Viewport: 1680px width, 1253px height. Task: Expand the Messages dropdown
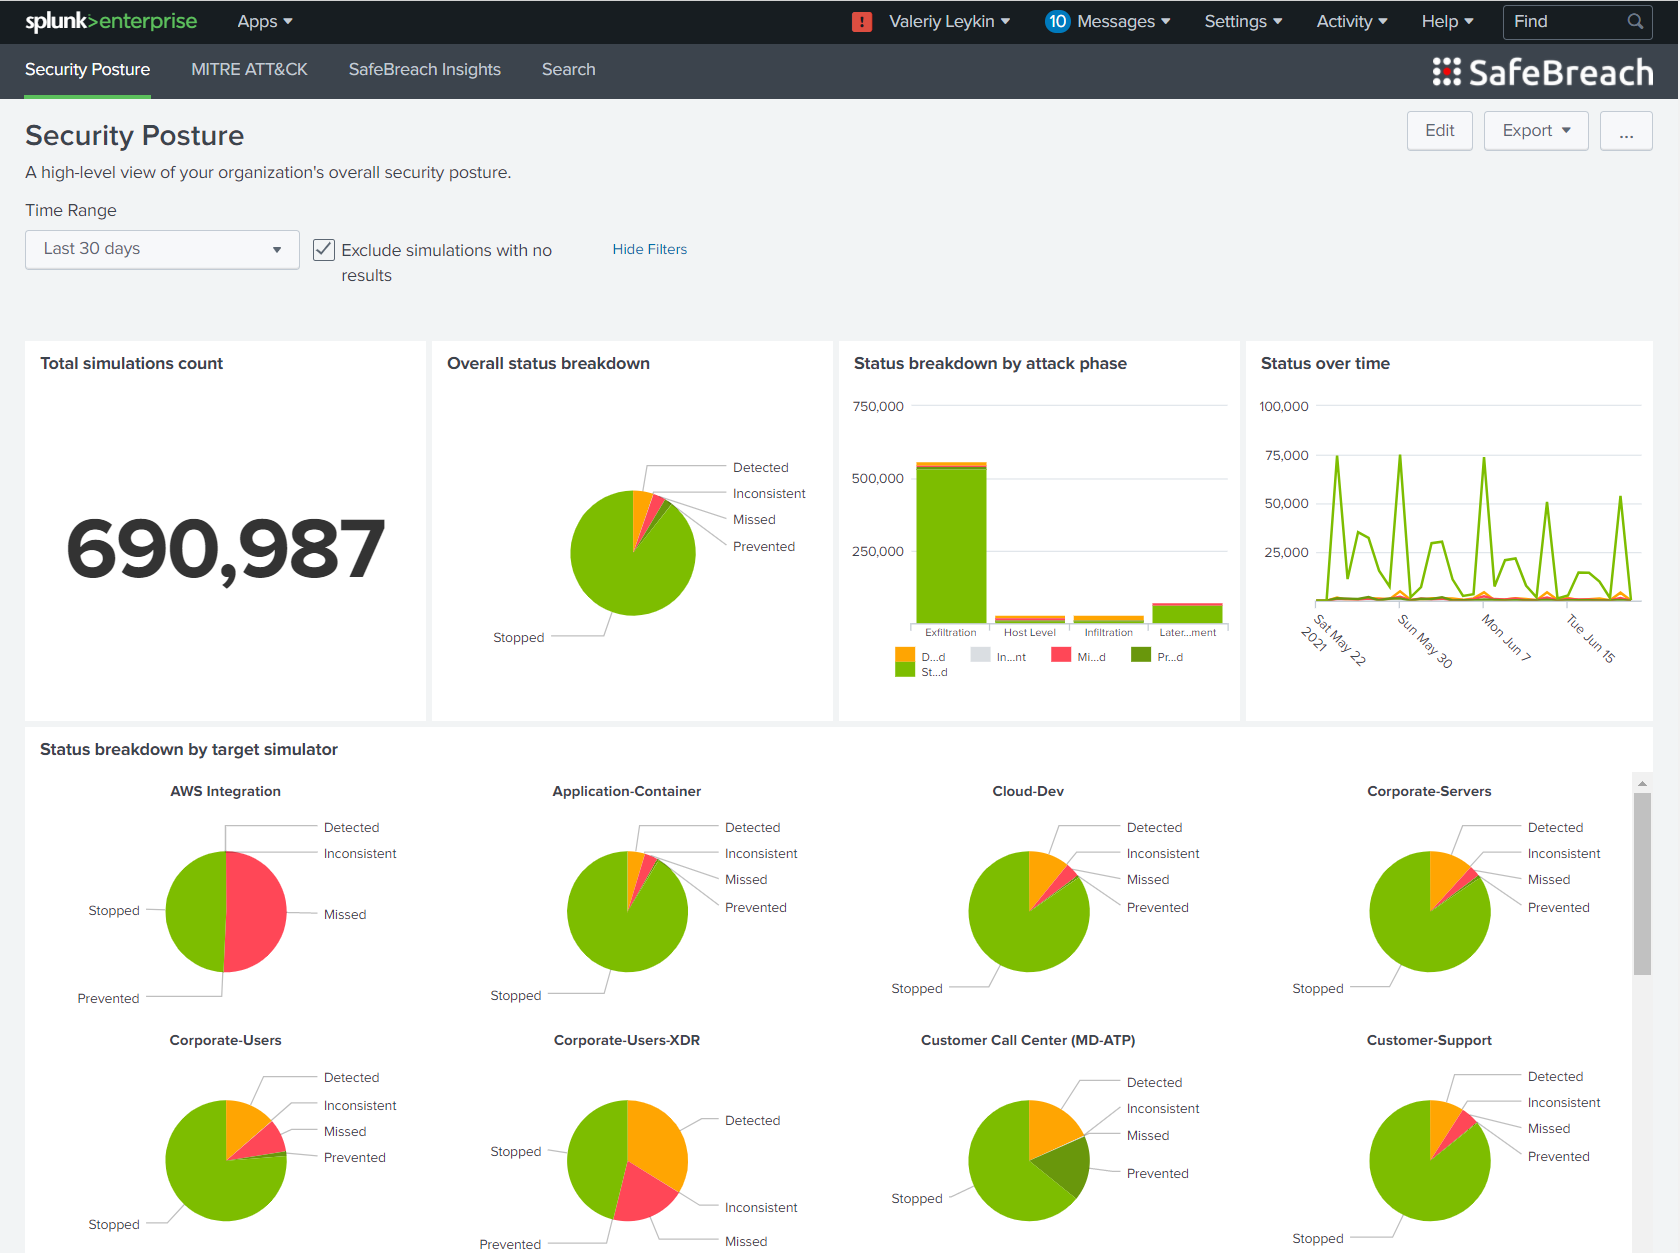click(1123, 21)
